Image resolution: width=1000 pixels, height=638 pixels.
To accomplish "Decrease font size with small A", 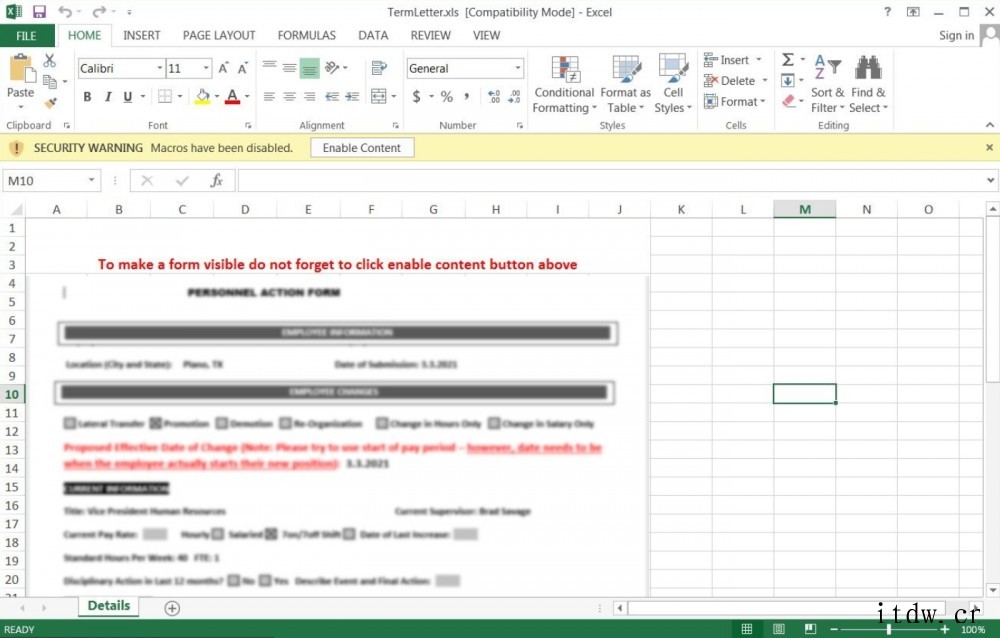I will (242, 68).
